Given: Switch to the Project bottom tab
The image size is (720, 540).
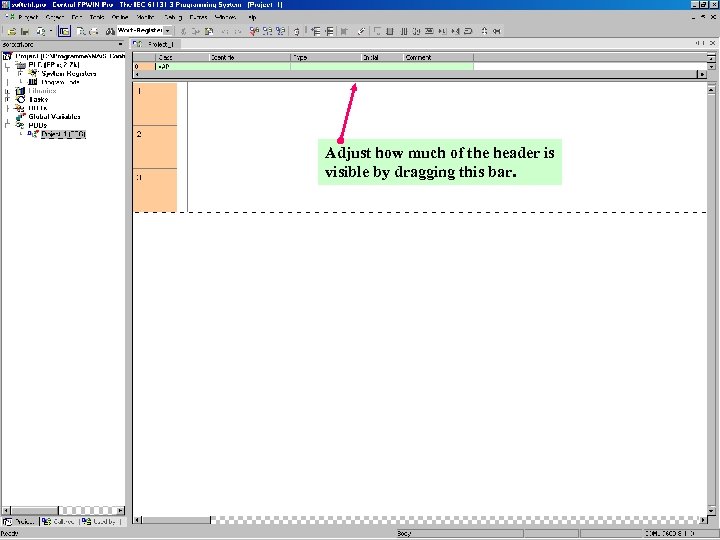Looking at the screenshot, I should coord(19,522).
